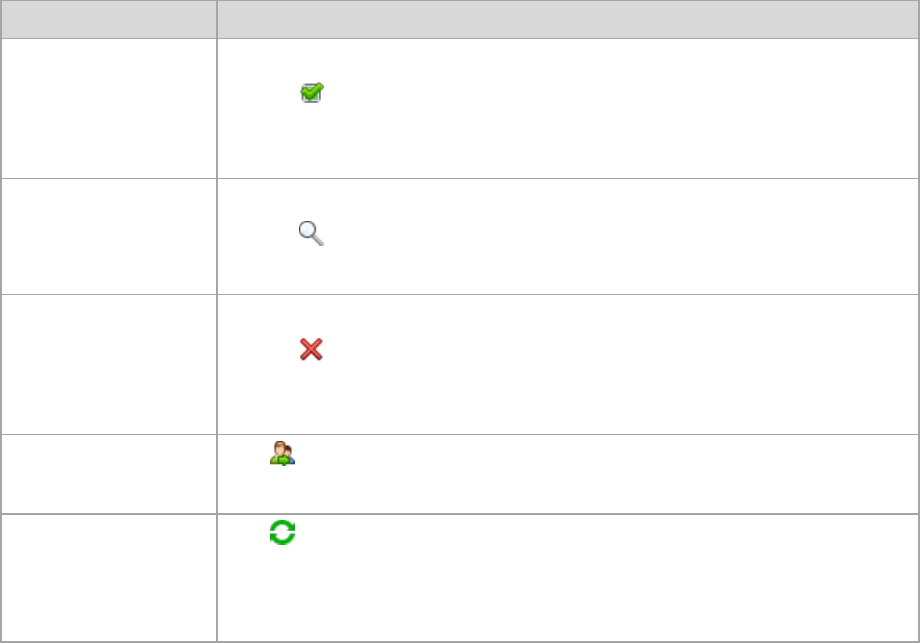Viewport: 920px width, 643px height.
Task: Click the empty left cell in the checkmark row
Action: click(x=108, y=108)
